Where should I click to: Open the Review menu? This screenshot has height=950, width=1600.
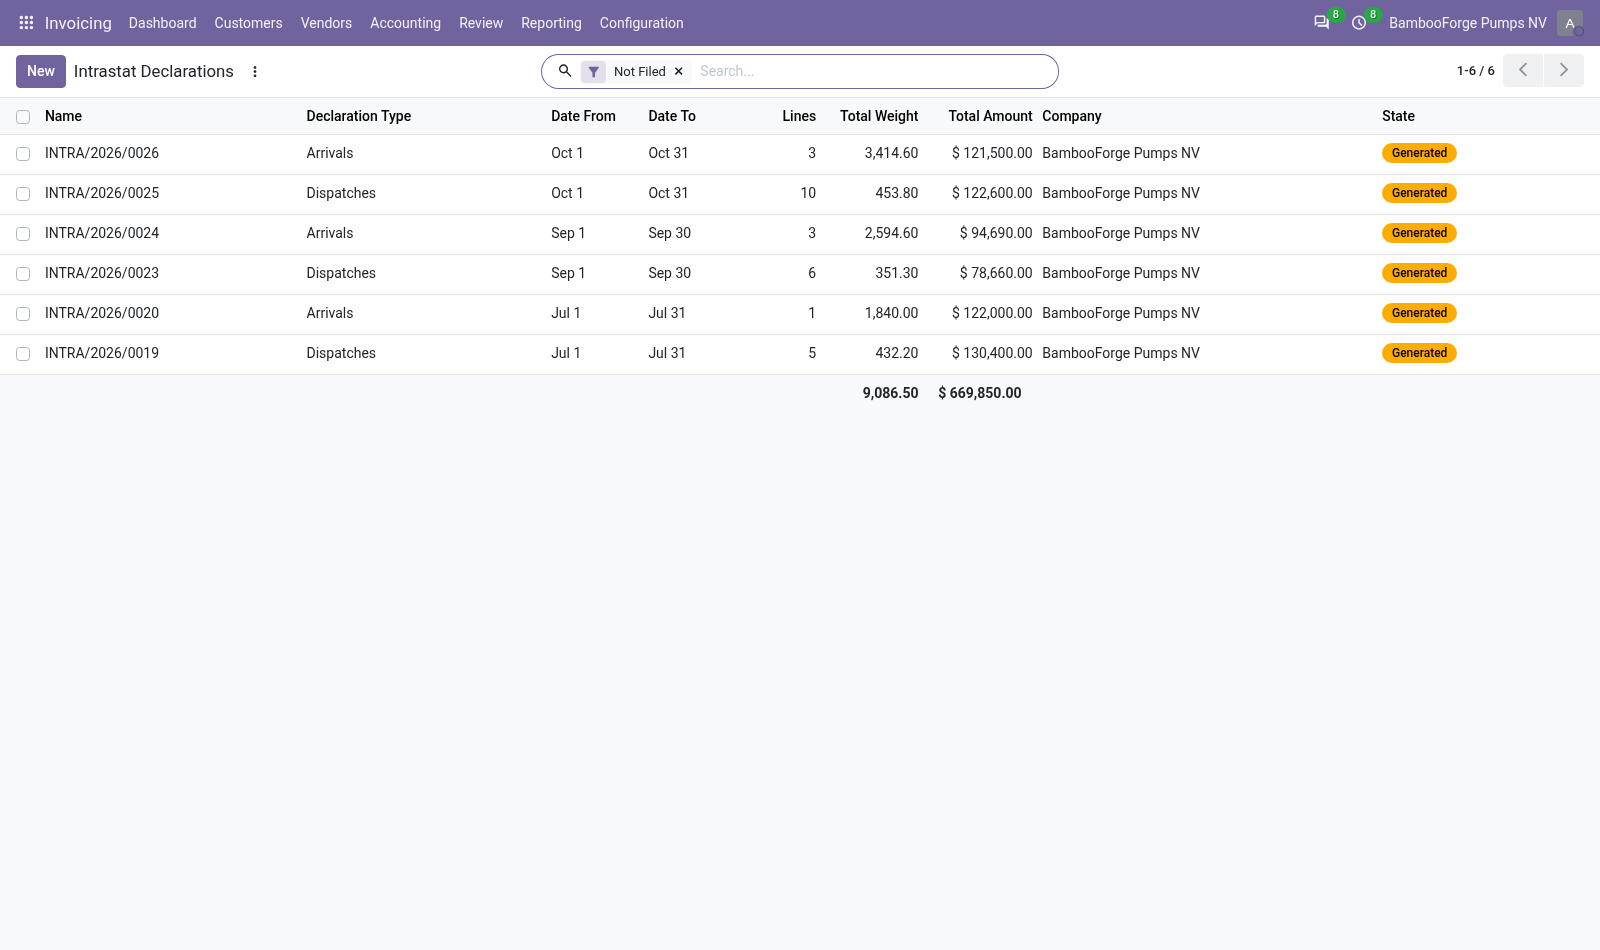[x=481, y=23]
